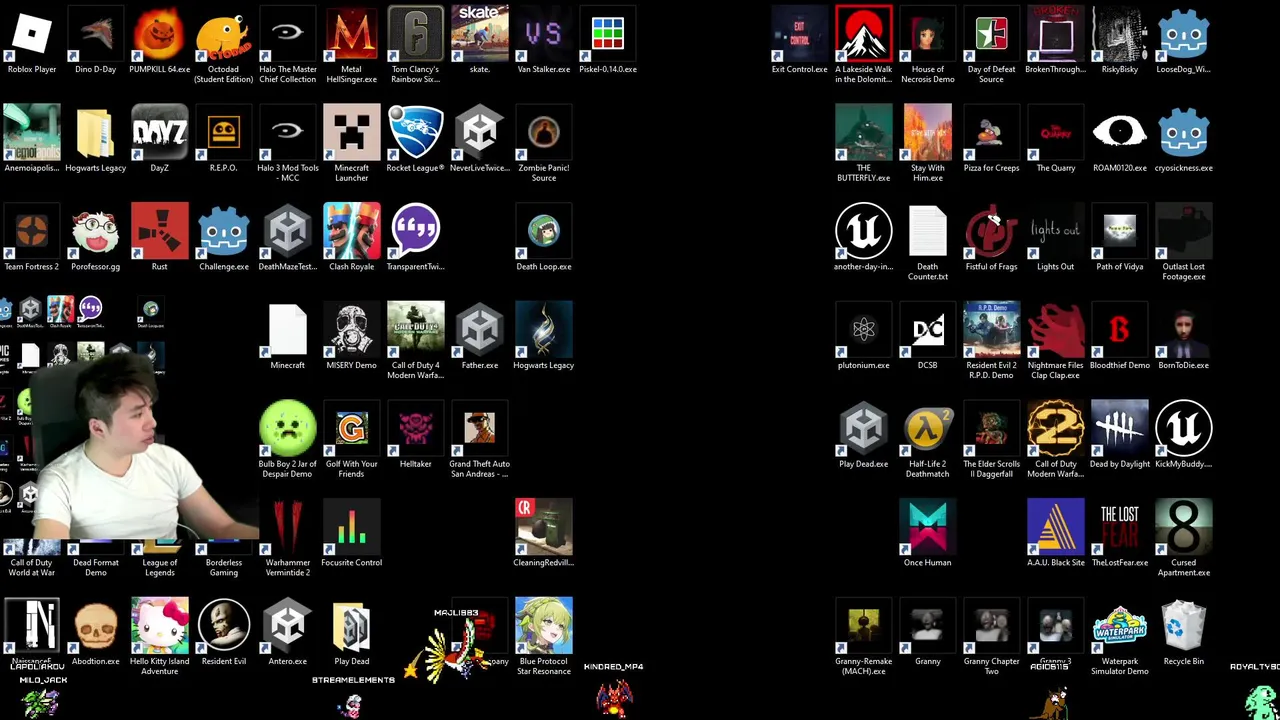Open the Porofessor.gg icon

coord(96,230)
